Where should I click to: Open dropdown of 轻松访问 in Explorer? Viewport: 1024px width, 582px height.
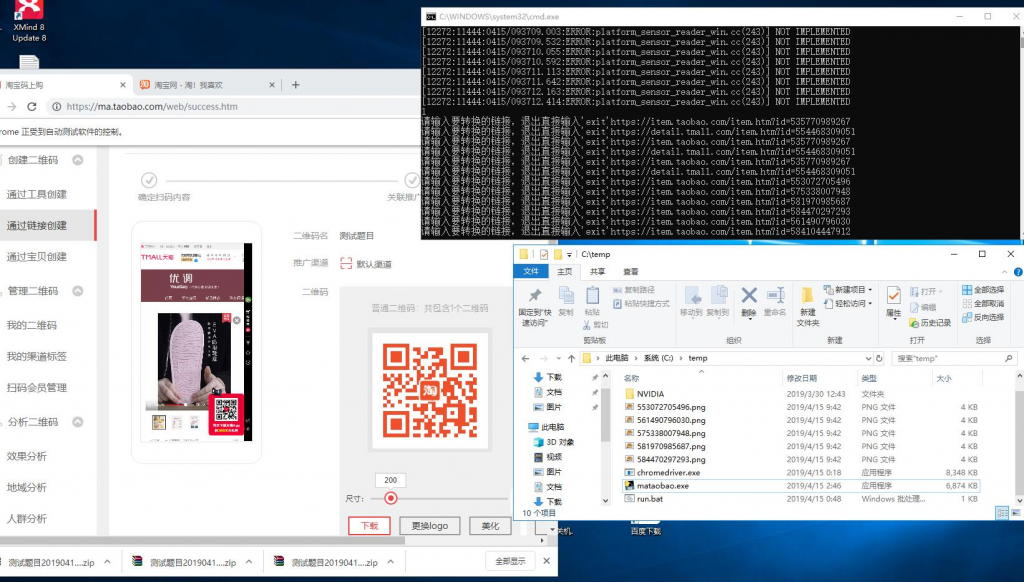pos(871,303)
